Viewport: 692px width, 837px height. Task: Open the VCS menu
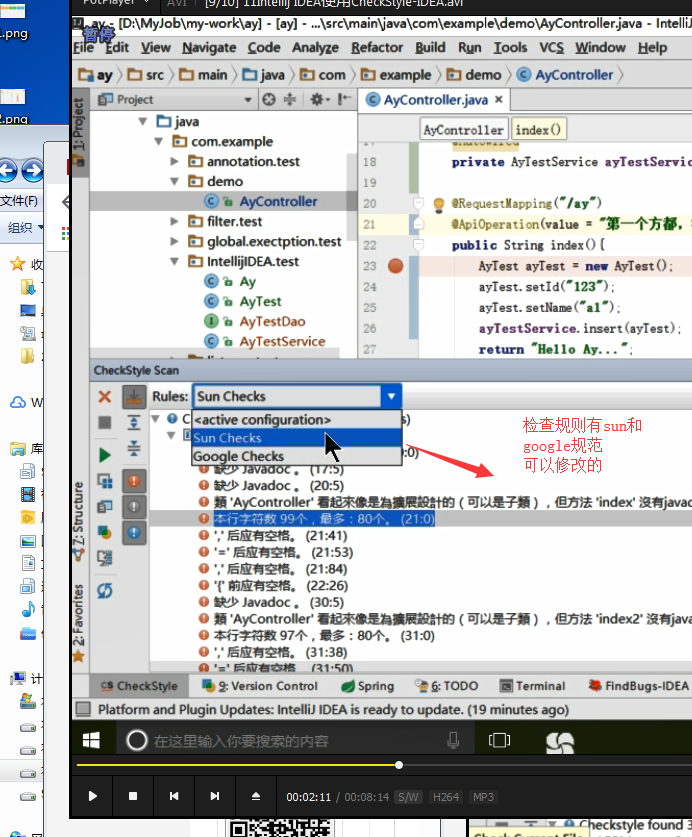click(552, 48)
